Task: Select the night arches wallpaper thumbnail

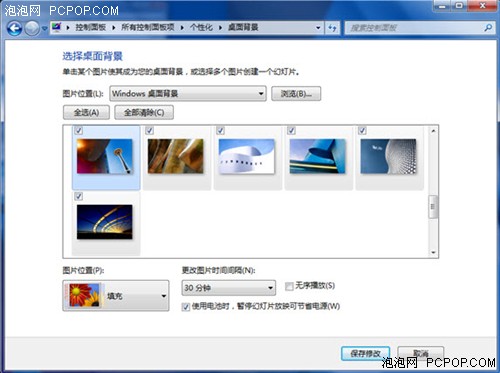Action: [105, 222]
